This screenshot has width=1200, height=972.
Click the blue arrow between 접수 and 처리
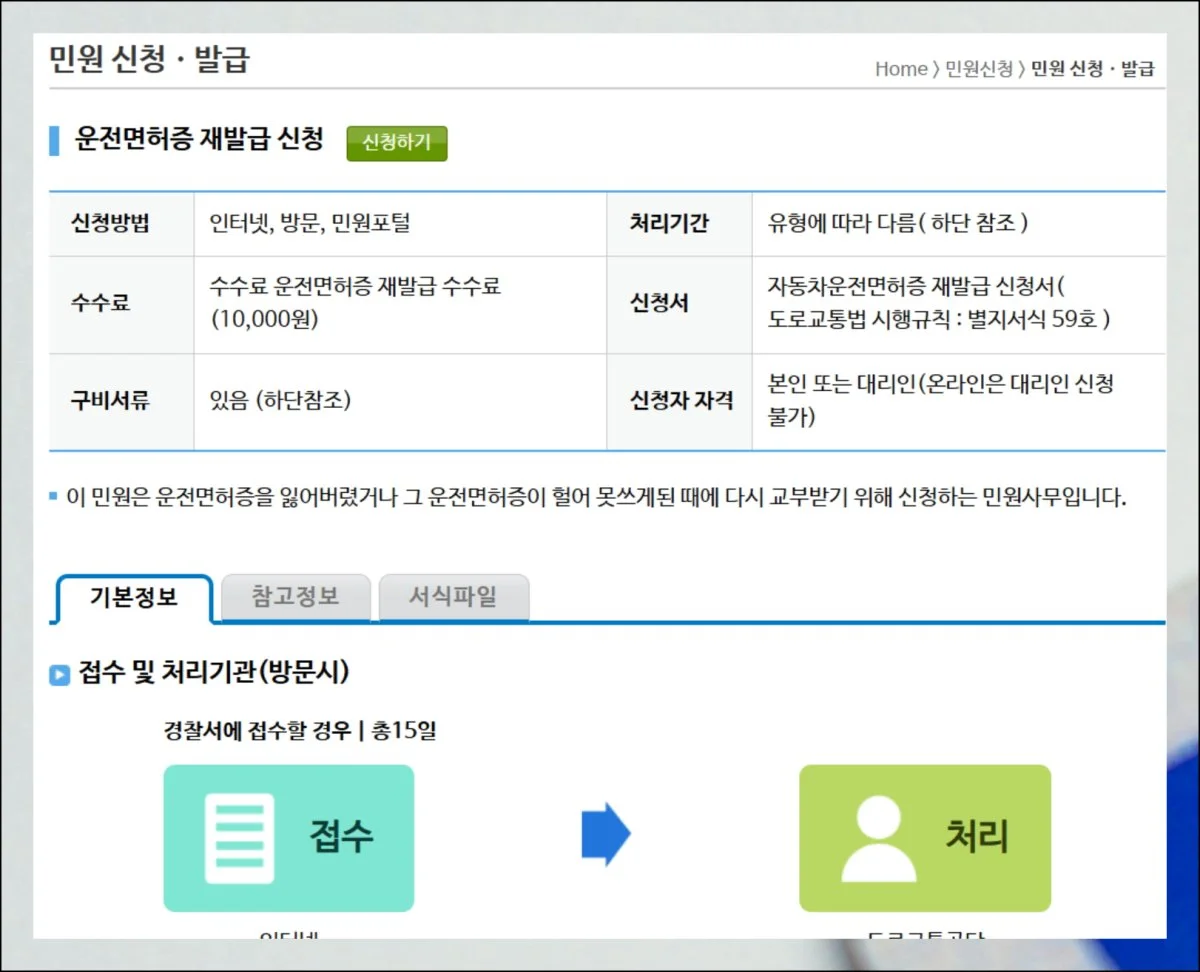pyautogui.click(x=606, y=834)
